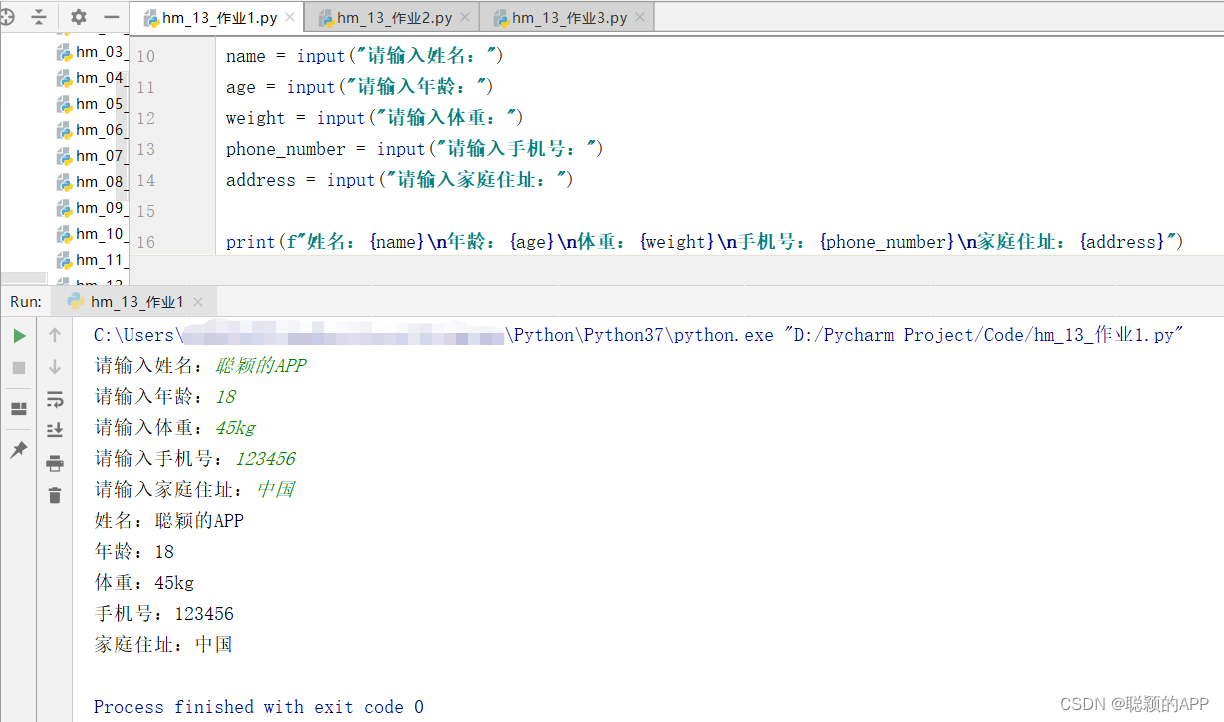The width and height of the screenshot is (1224, 722).
Task: Click line number 12 in gutter
Action: [146, 118]
